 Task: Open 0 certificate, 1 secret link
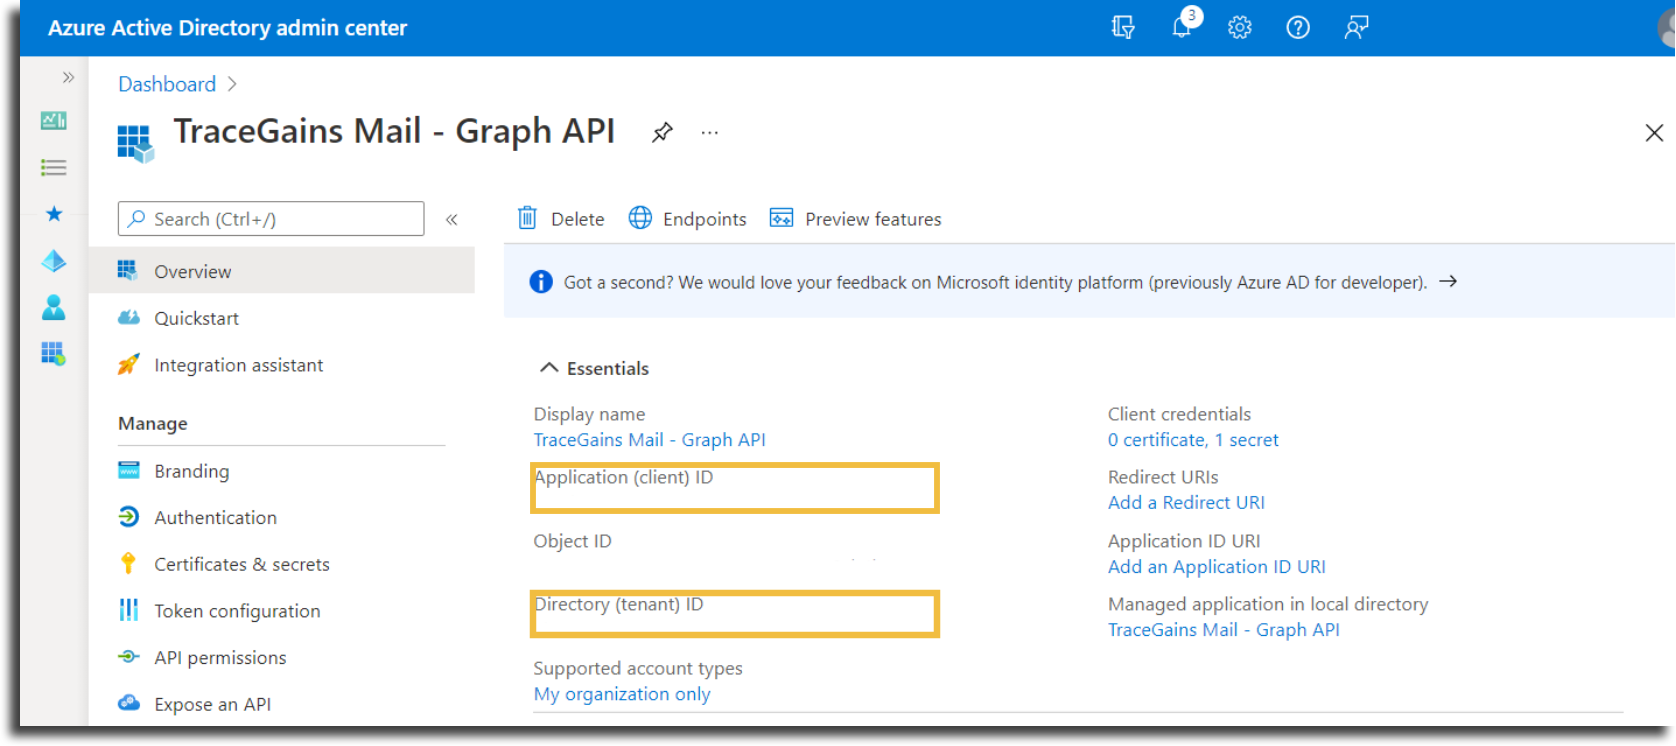pos(1193,440)
